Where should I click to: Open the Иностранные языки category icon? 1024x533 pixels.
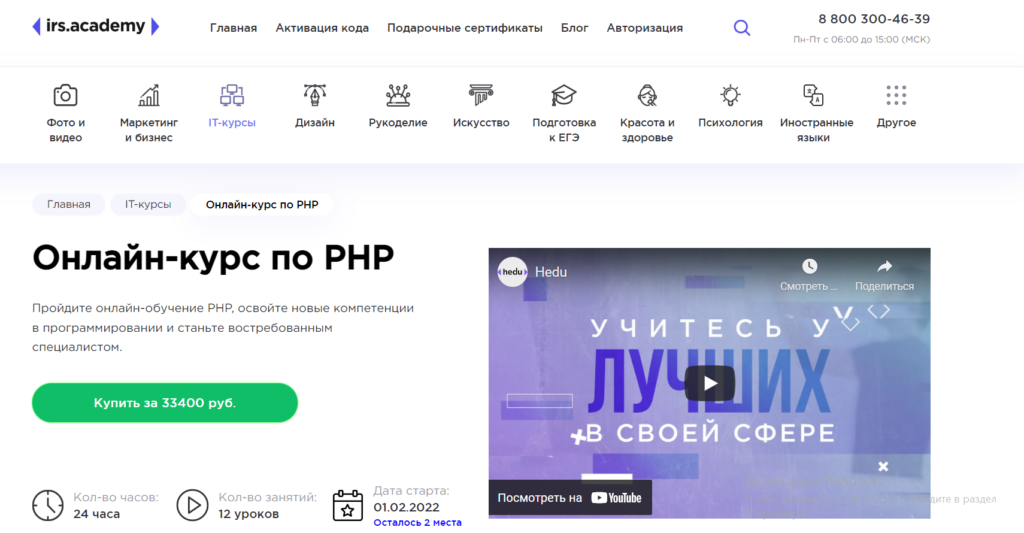[x=813, y=95]
